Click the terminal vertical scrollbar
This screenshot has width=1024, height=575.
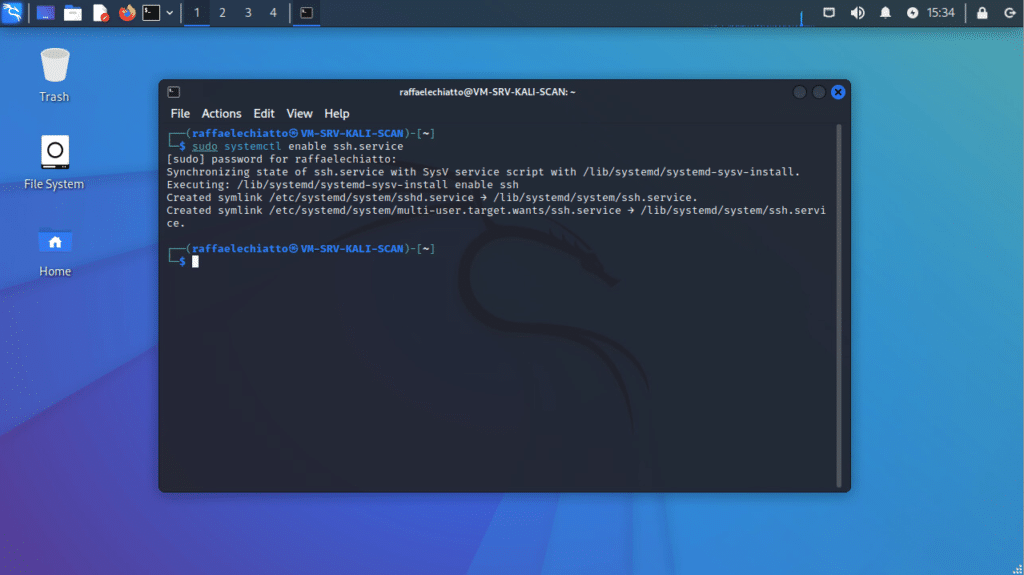839,305
